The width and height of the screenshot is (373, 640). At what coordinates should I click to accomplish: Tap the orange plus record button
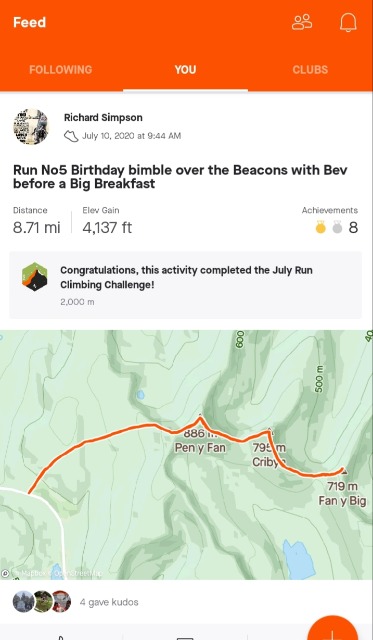333,628
